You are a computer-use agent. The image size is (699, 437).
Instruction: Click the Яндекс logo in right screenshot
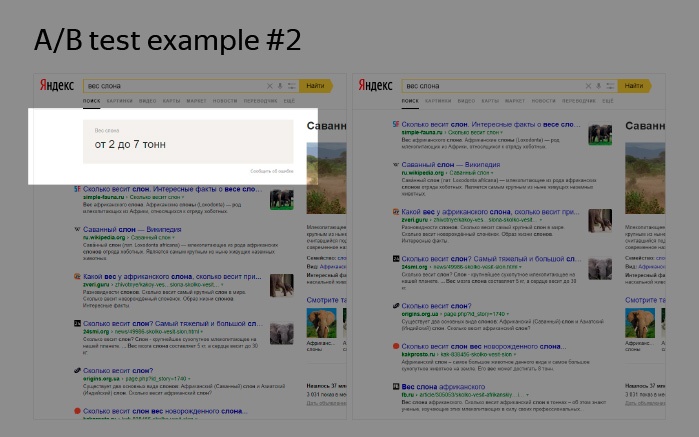pos(375,85)
